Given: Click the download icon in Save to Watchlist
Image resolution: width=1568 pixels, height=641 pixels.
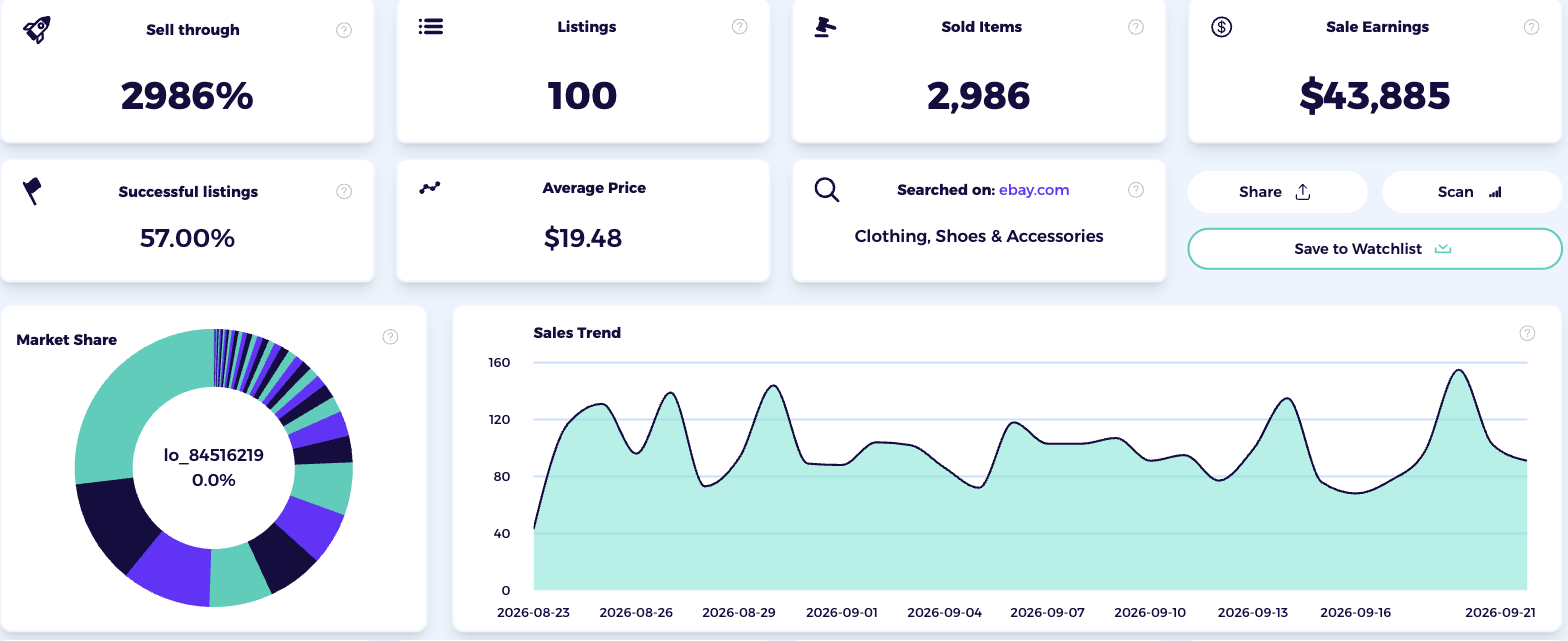Looking at the screenshot, I should click(1442, 249).
